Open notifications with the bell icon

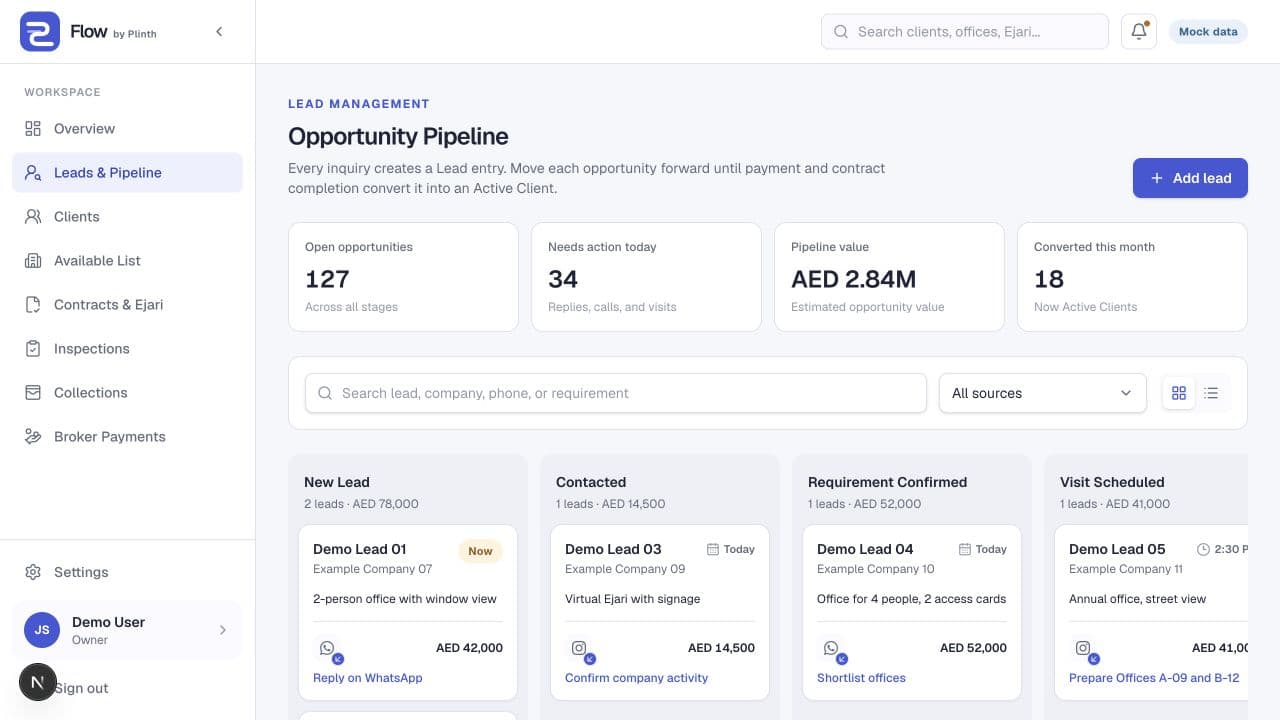1139,31
